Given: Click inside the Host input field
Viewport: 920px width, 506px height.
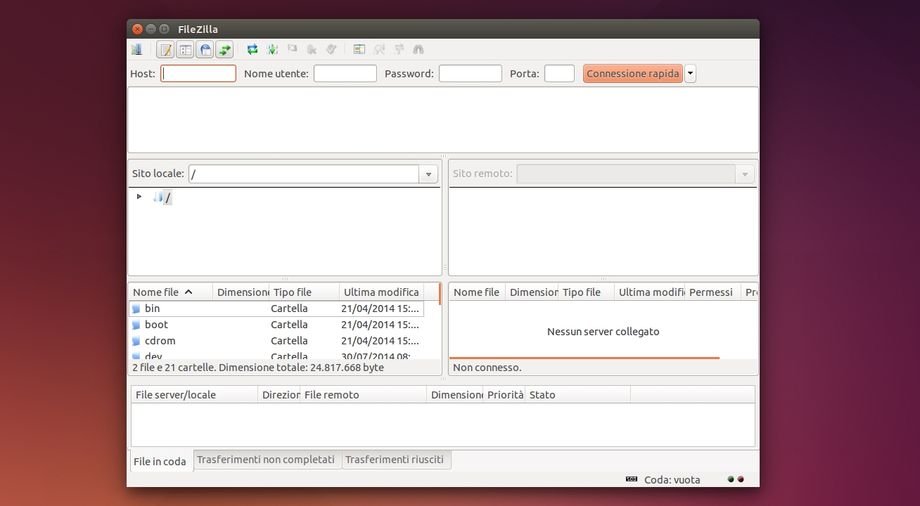Looking at the screenshot, I should click(x=198, y=73).
